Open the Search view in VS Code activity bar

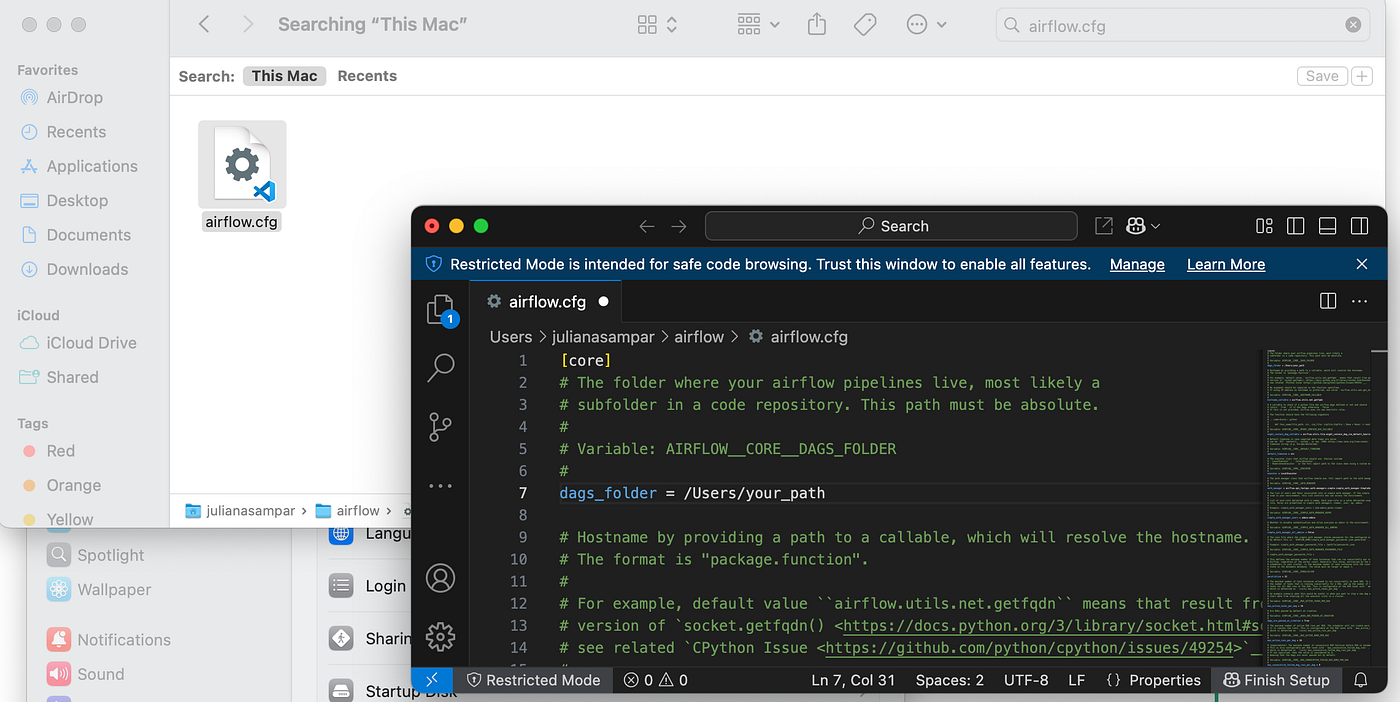pos(441,368)
